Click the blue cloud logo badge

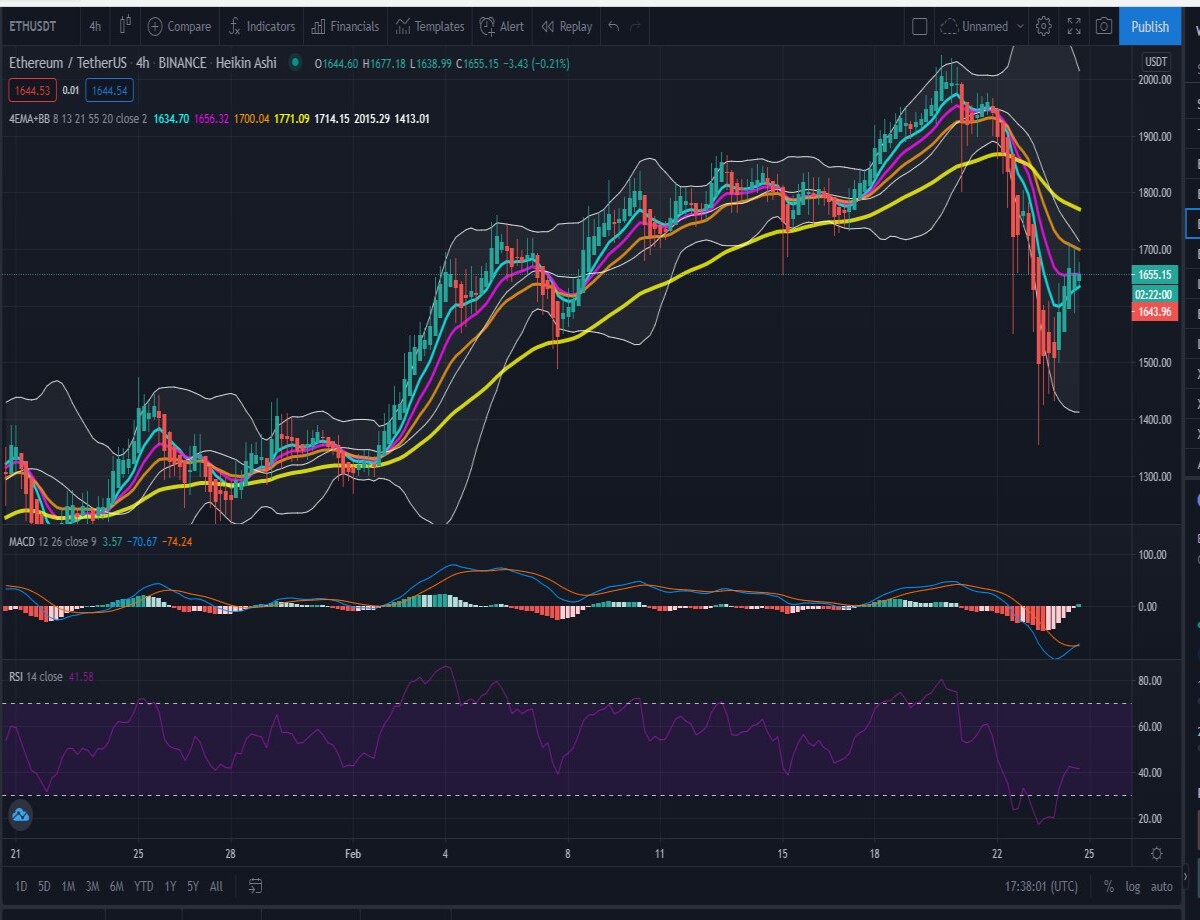tap(21, 816)
